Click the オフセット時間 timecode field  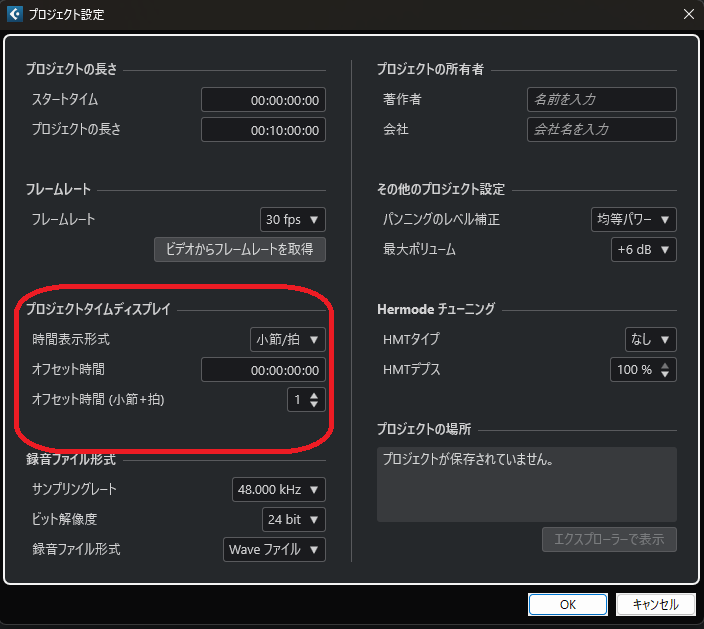coord(263,369)
